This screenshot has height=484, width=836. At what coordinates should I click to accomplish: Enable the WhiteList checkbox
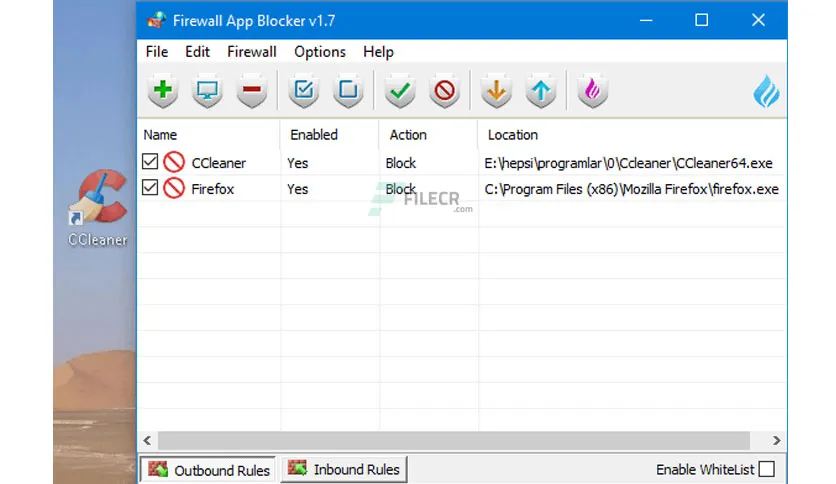coord(767,469)
